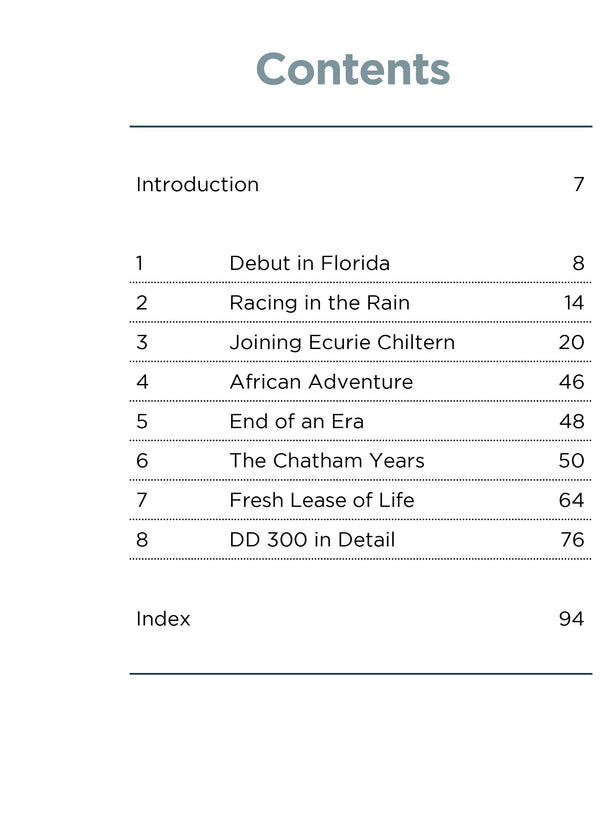Click page number 20

pos(571,342)
